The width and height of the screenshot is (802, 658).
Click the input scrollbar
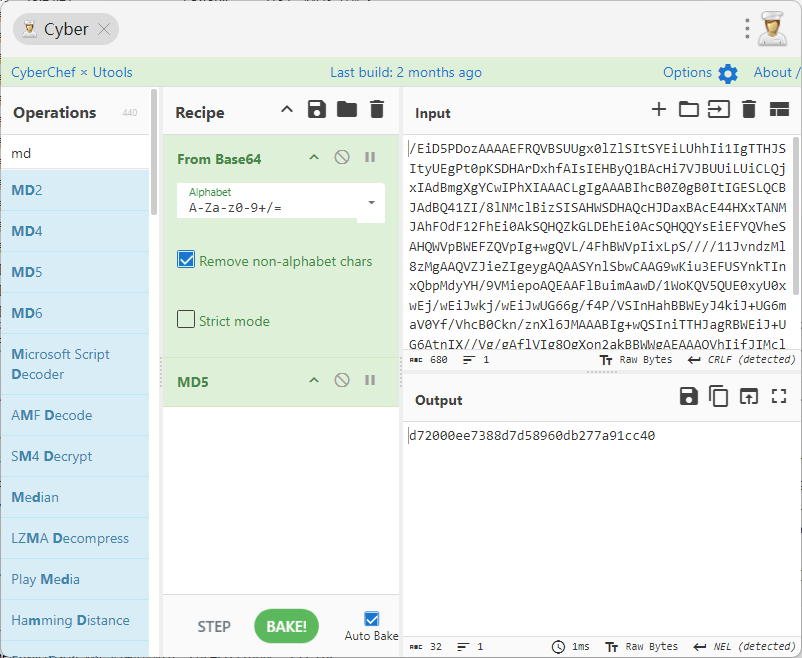point(797,215)
